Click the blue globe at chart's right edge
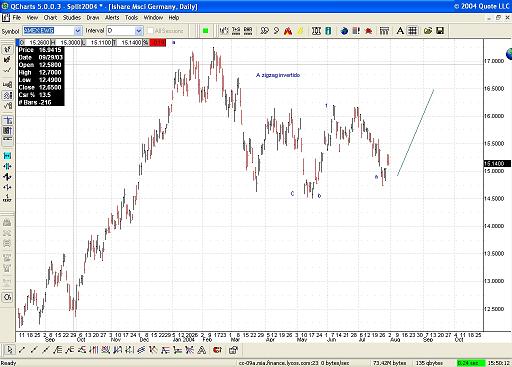Image resolution: width=512 pixels, height=367 pixels. click(509, 54)
